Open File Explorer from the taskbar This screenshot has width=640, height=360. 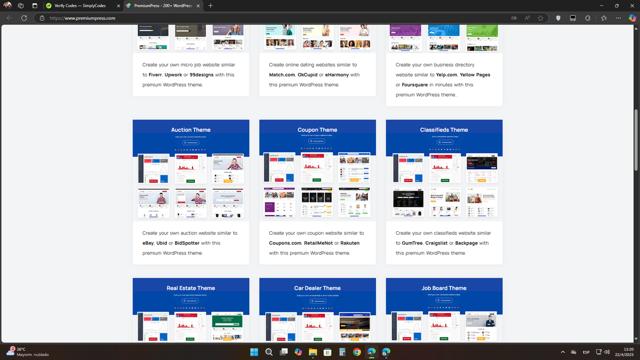(x=313, y=352)
